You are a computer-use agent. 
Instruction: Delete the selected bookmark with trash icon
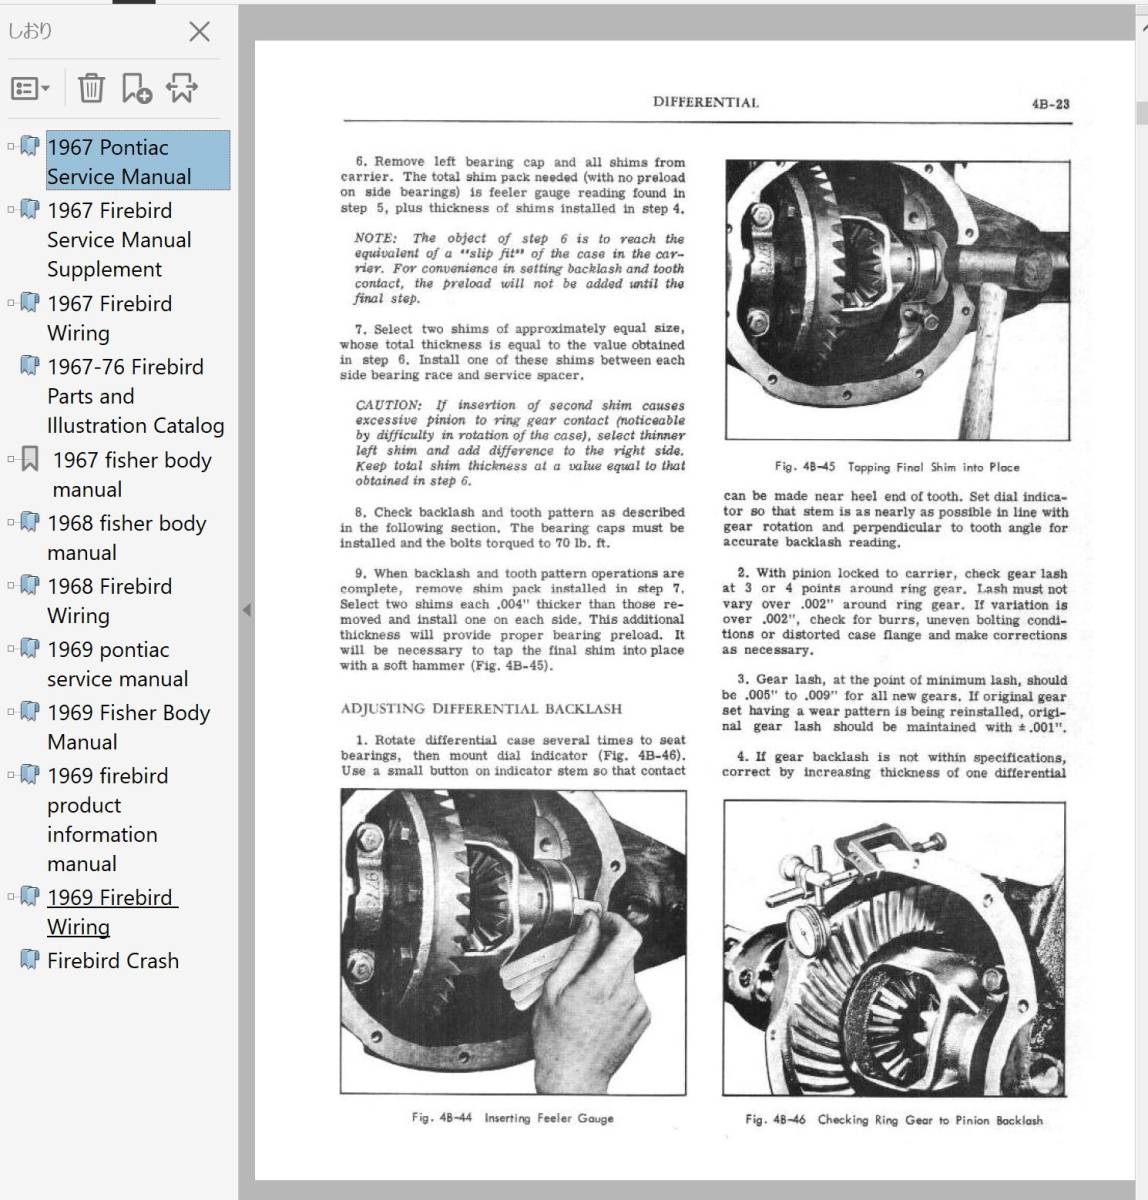point(91,88)
